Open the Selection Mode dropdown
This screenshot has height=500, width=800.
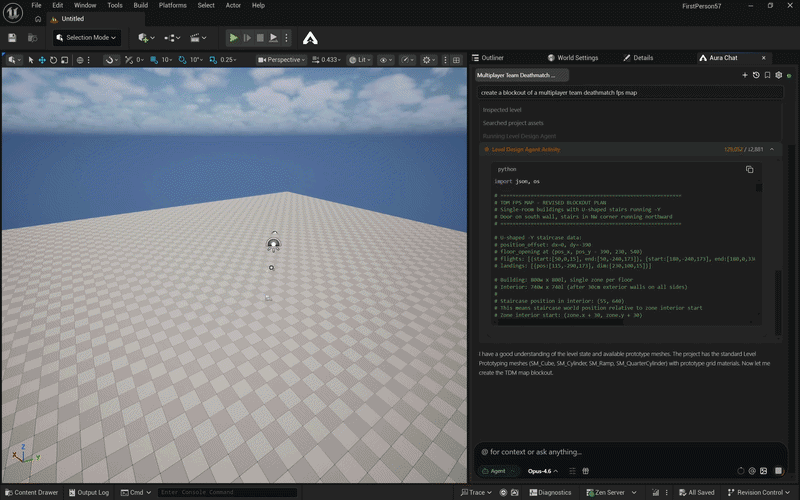(87, 38)
